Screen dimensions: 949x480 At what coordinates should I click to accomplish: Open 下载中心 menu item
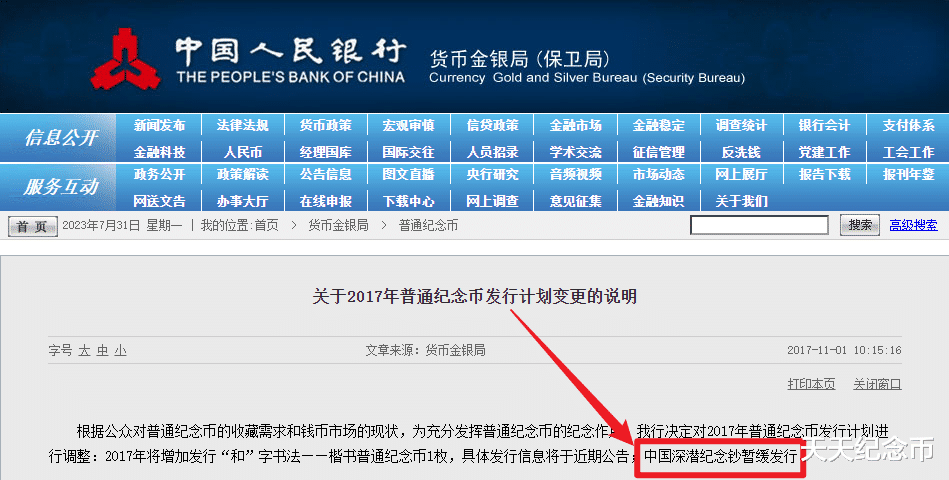coord(409,201)
